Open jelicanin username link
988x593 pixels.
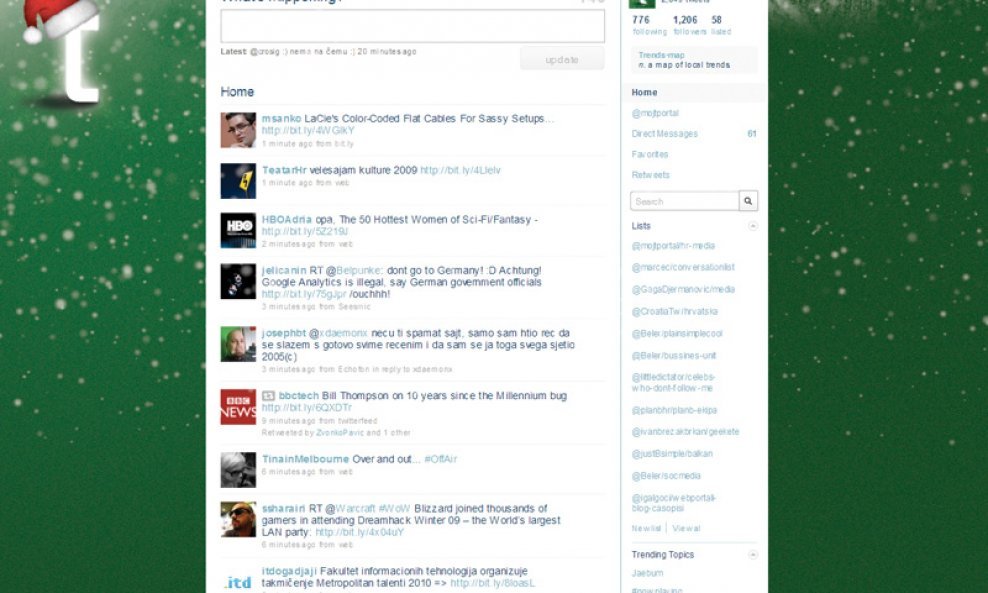pos(284,270)
